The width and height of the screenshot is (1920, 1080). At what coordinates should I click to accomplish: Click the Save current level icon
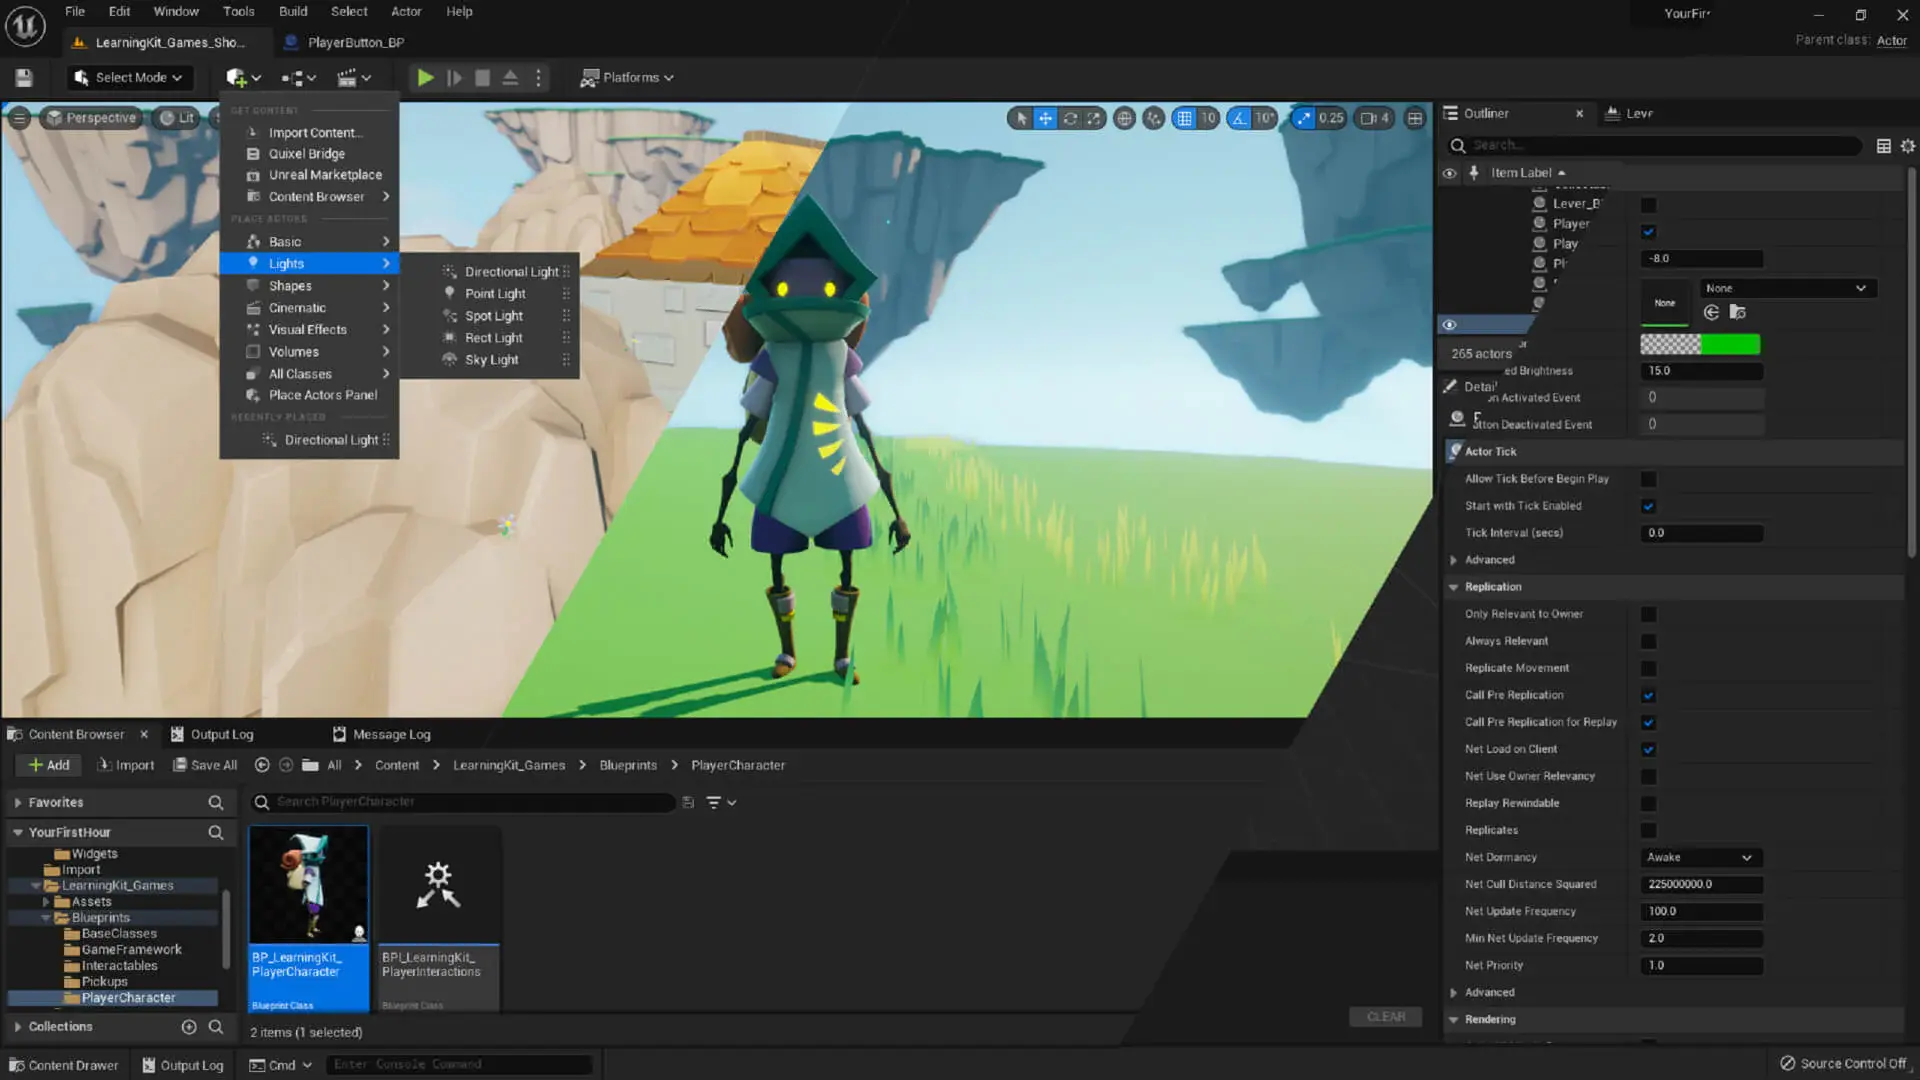tap(24, 77)
